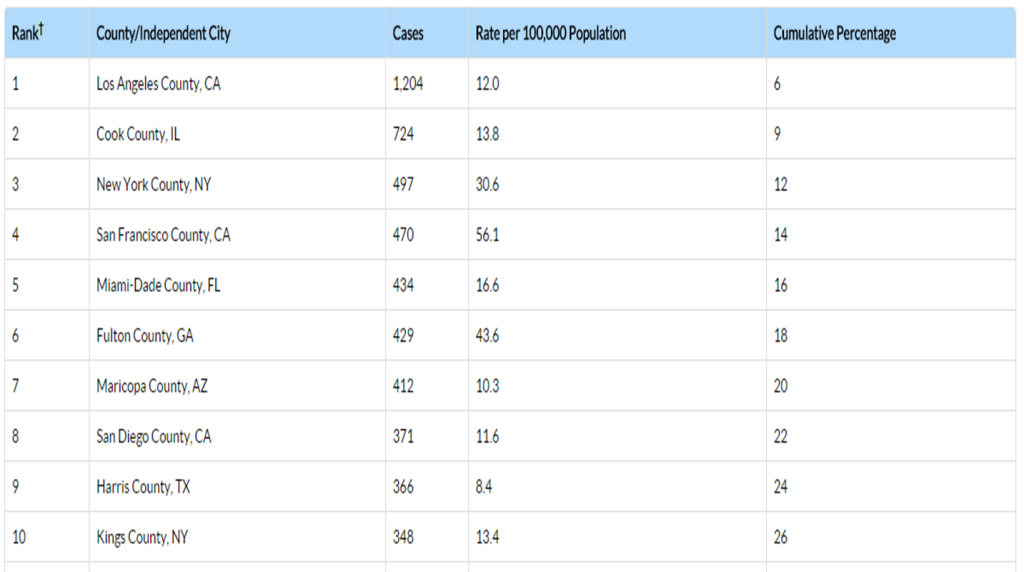Click the 724 cases value
The image size is (1024, 572).
coord(403,134)
